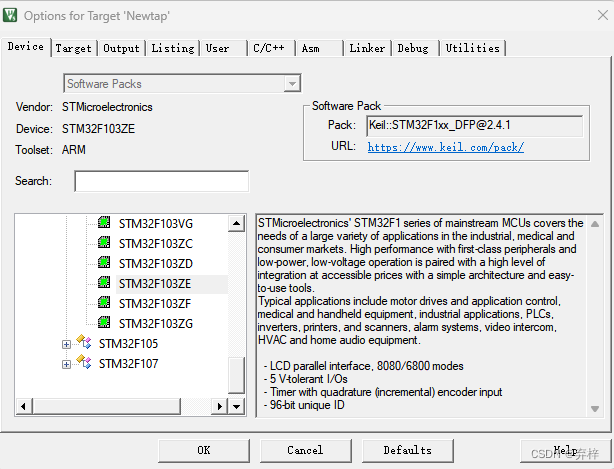Open the Software Packs dropdown

292,83
